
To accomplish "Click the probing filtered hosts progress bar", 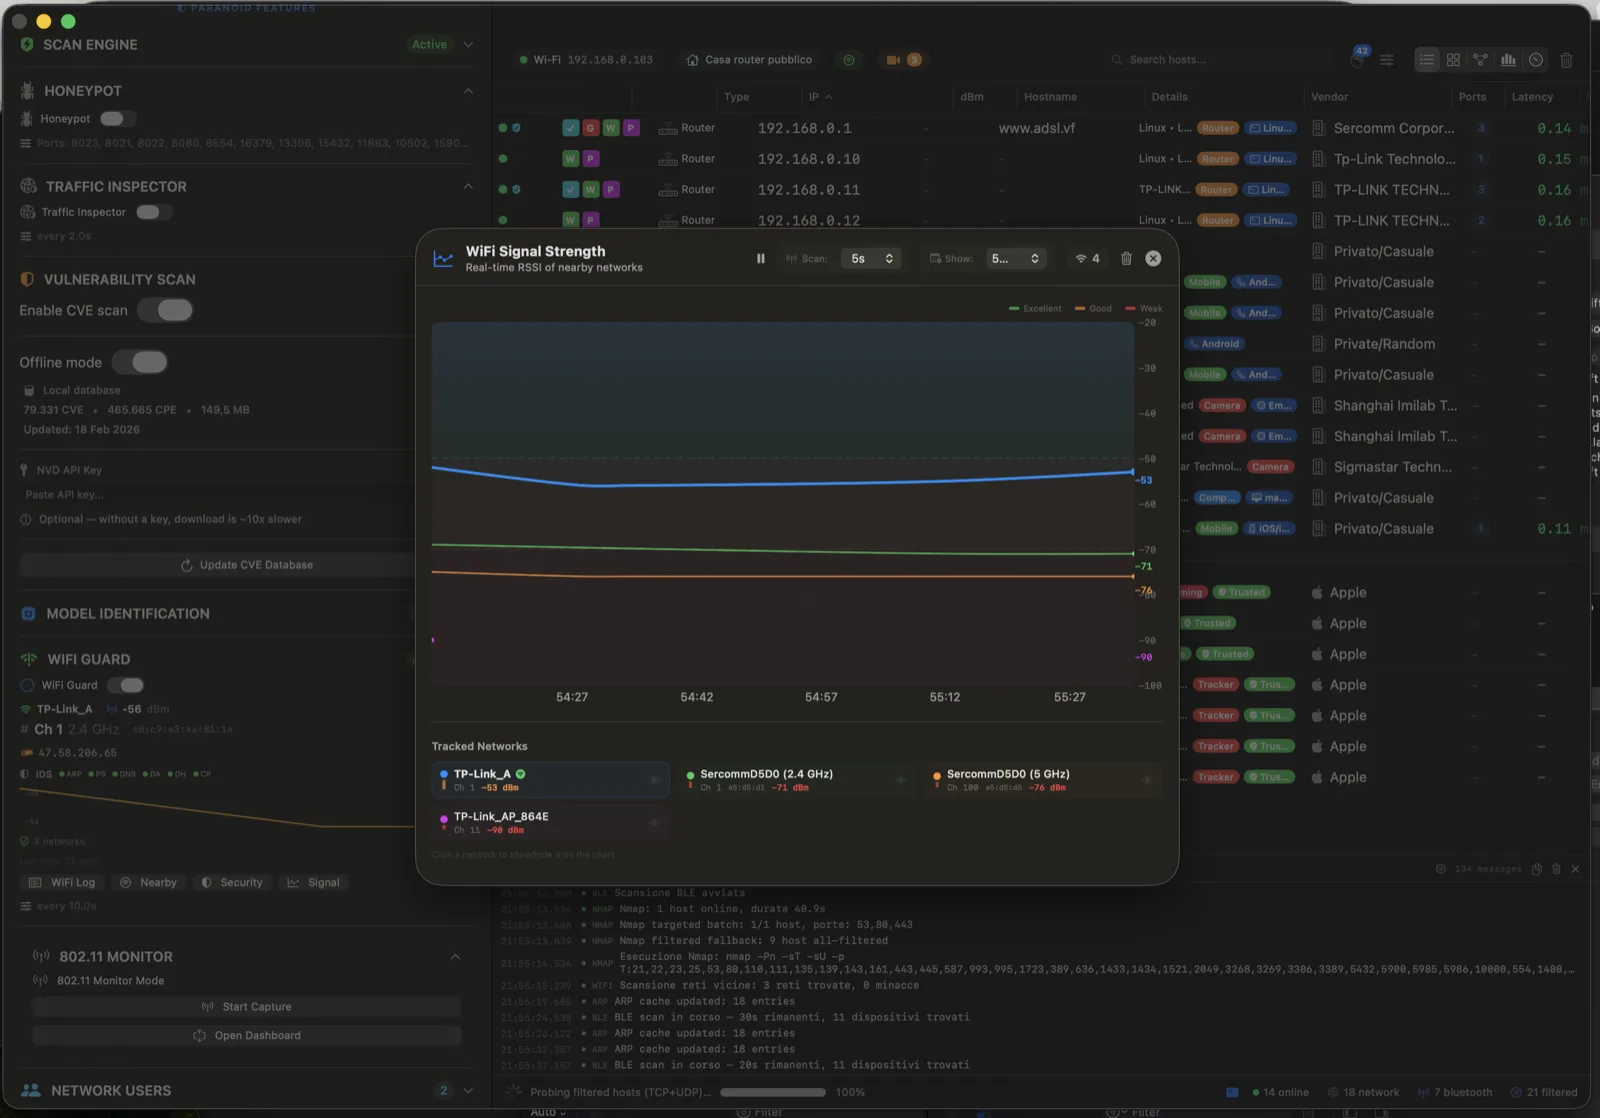I will [773, 1092].
